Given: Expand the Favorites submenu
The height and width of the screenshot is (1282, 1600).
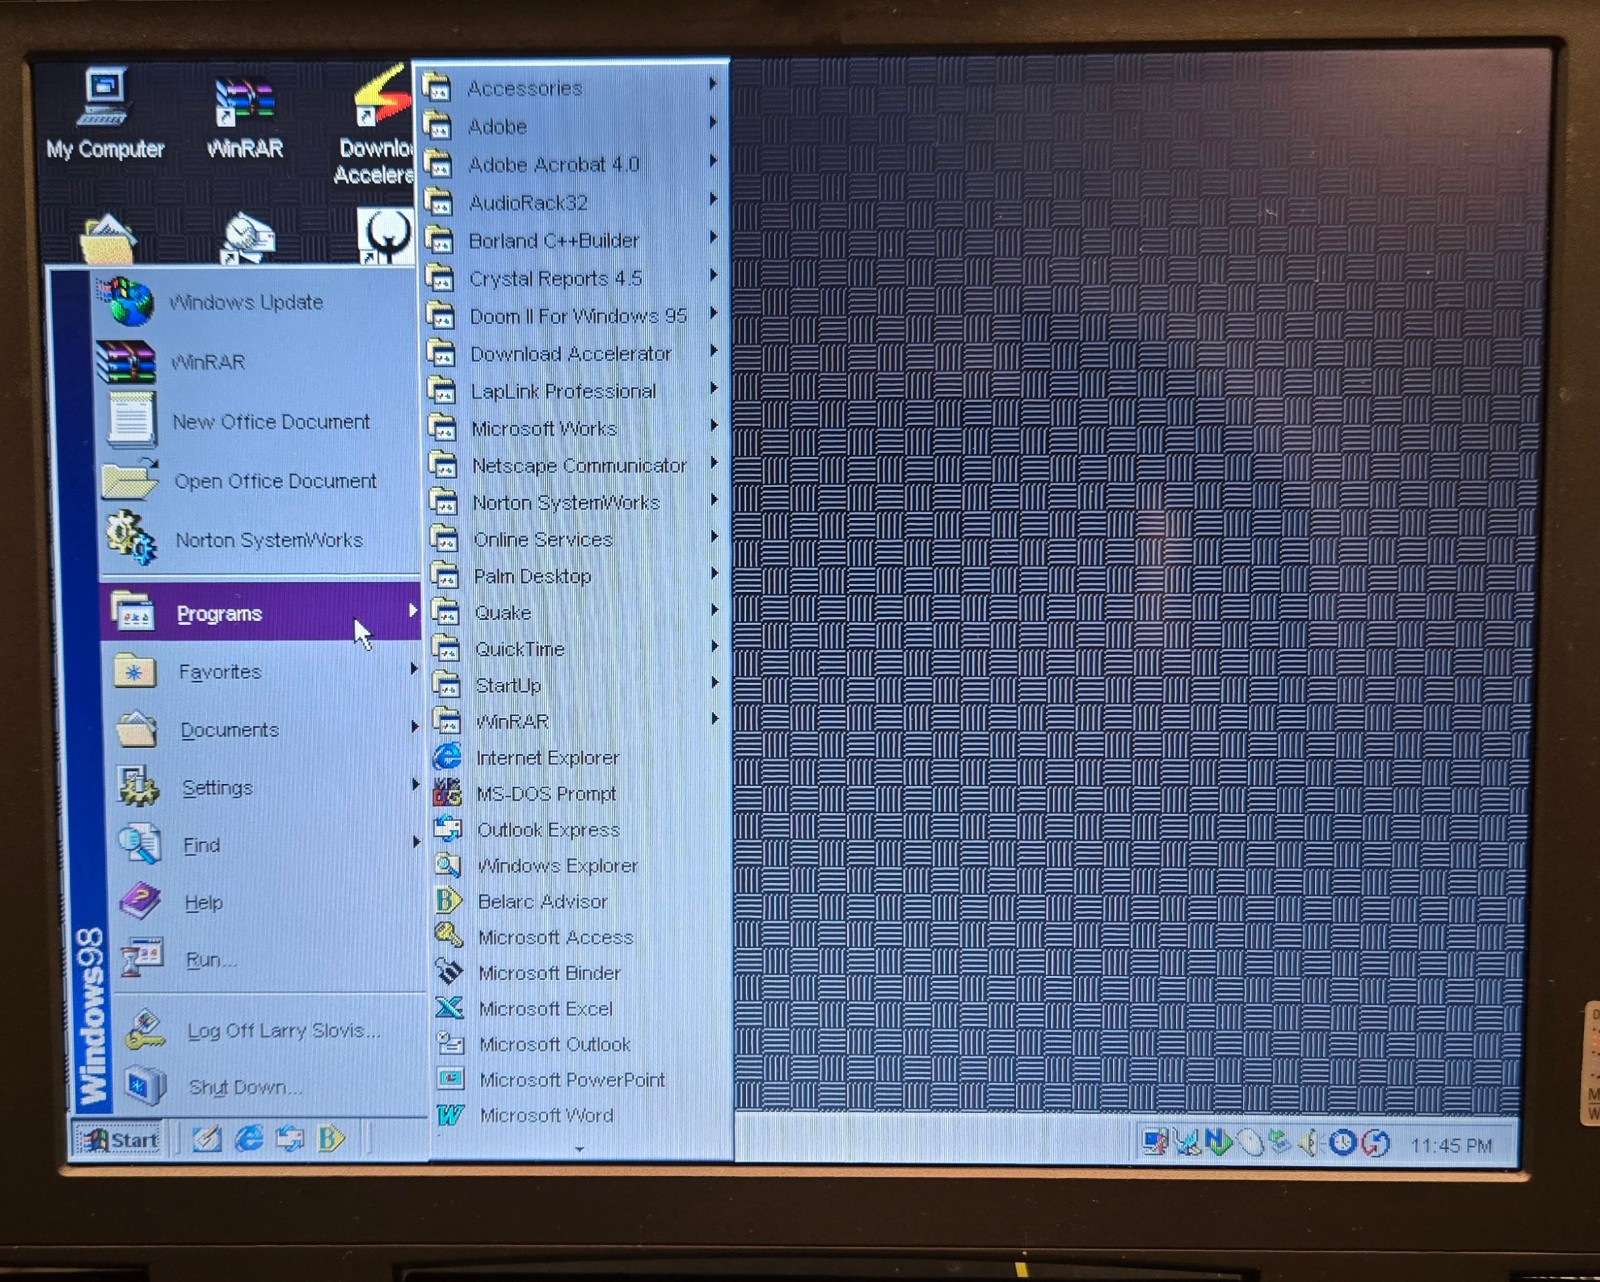Looking at the screenshot, I should tap(263, 672).
